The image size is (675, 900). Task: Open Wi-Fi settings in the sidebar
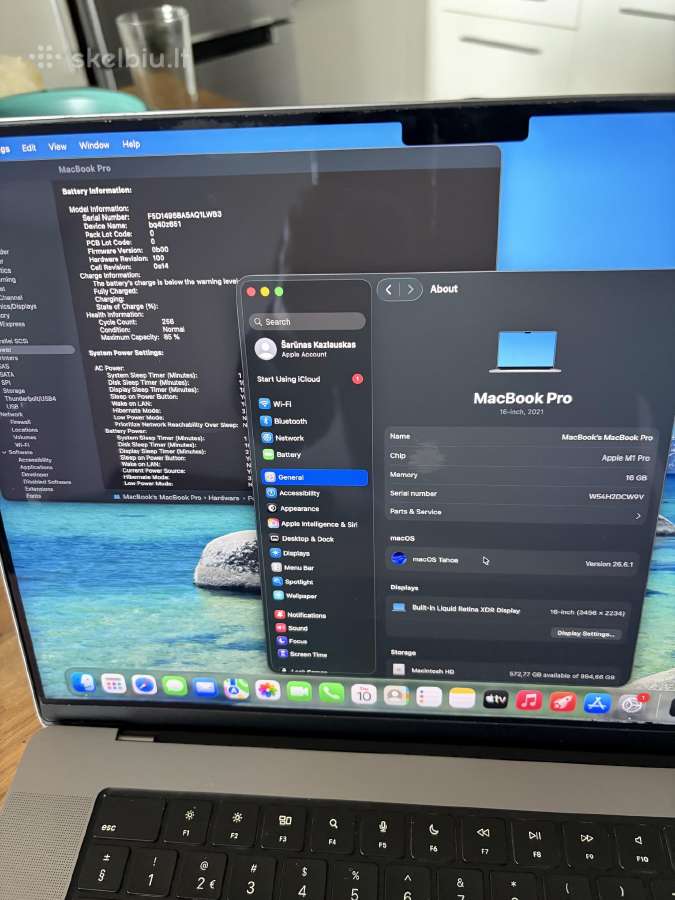coord(274,404)
